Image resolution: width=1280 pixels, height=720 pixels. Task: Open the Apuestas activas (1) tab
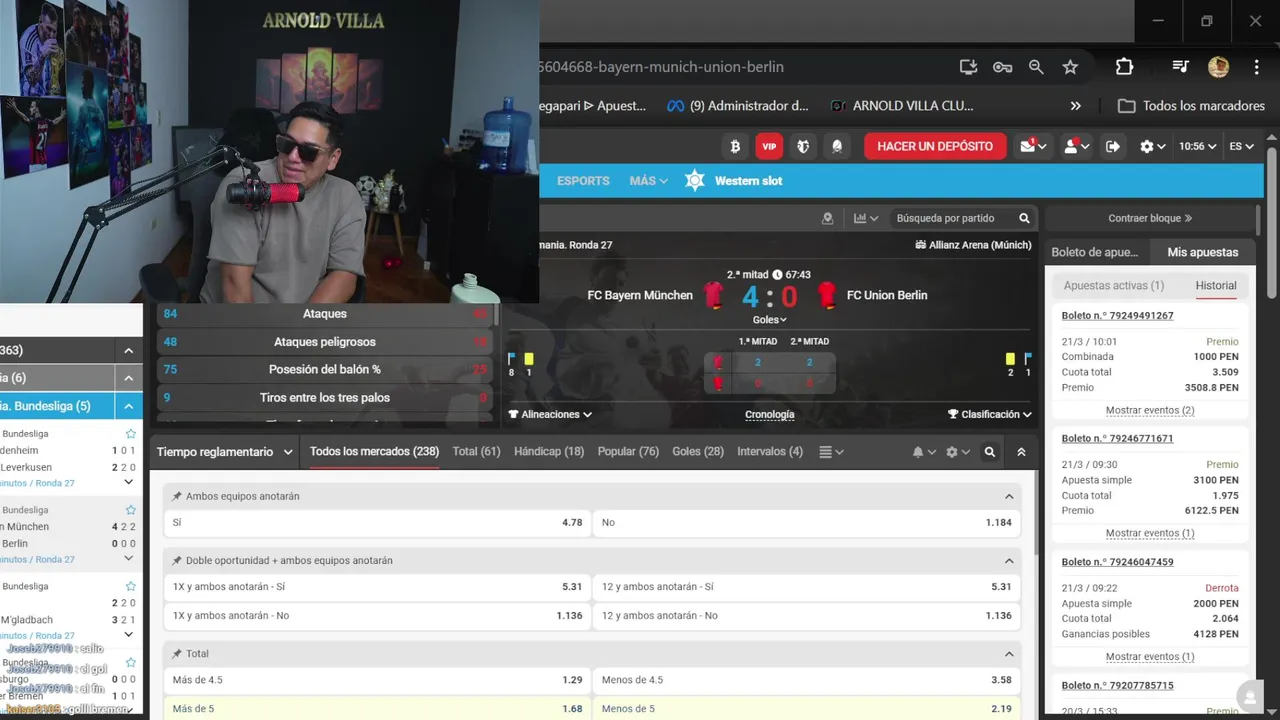coord(1114,286)
